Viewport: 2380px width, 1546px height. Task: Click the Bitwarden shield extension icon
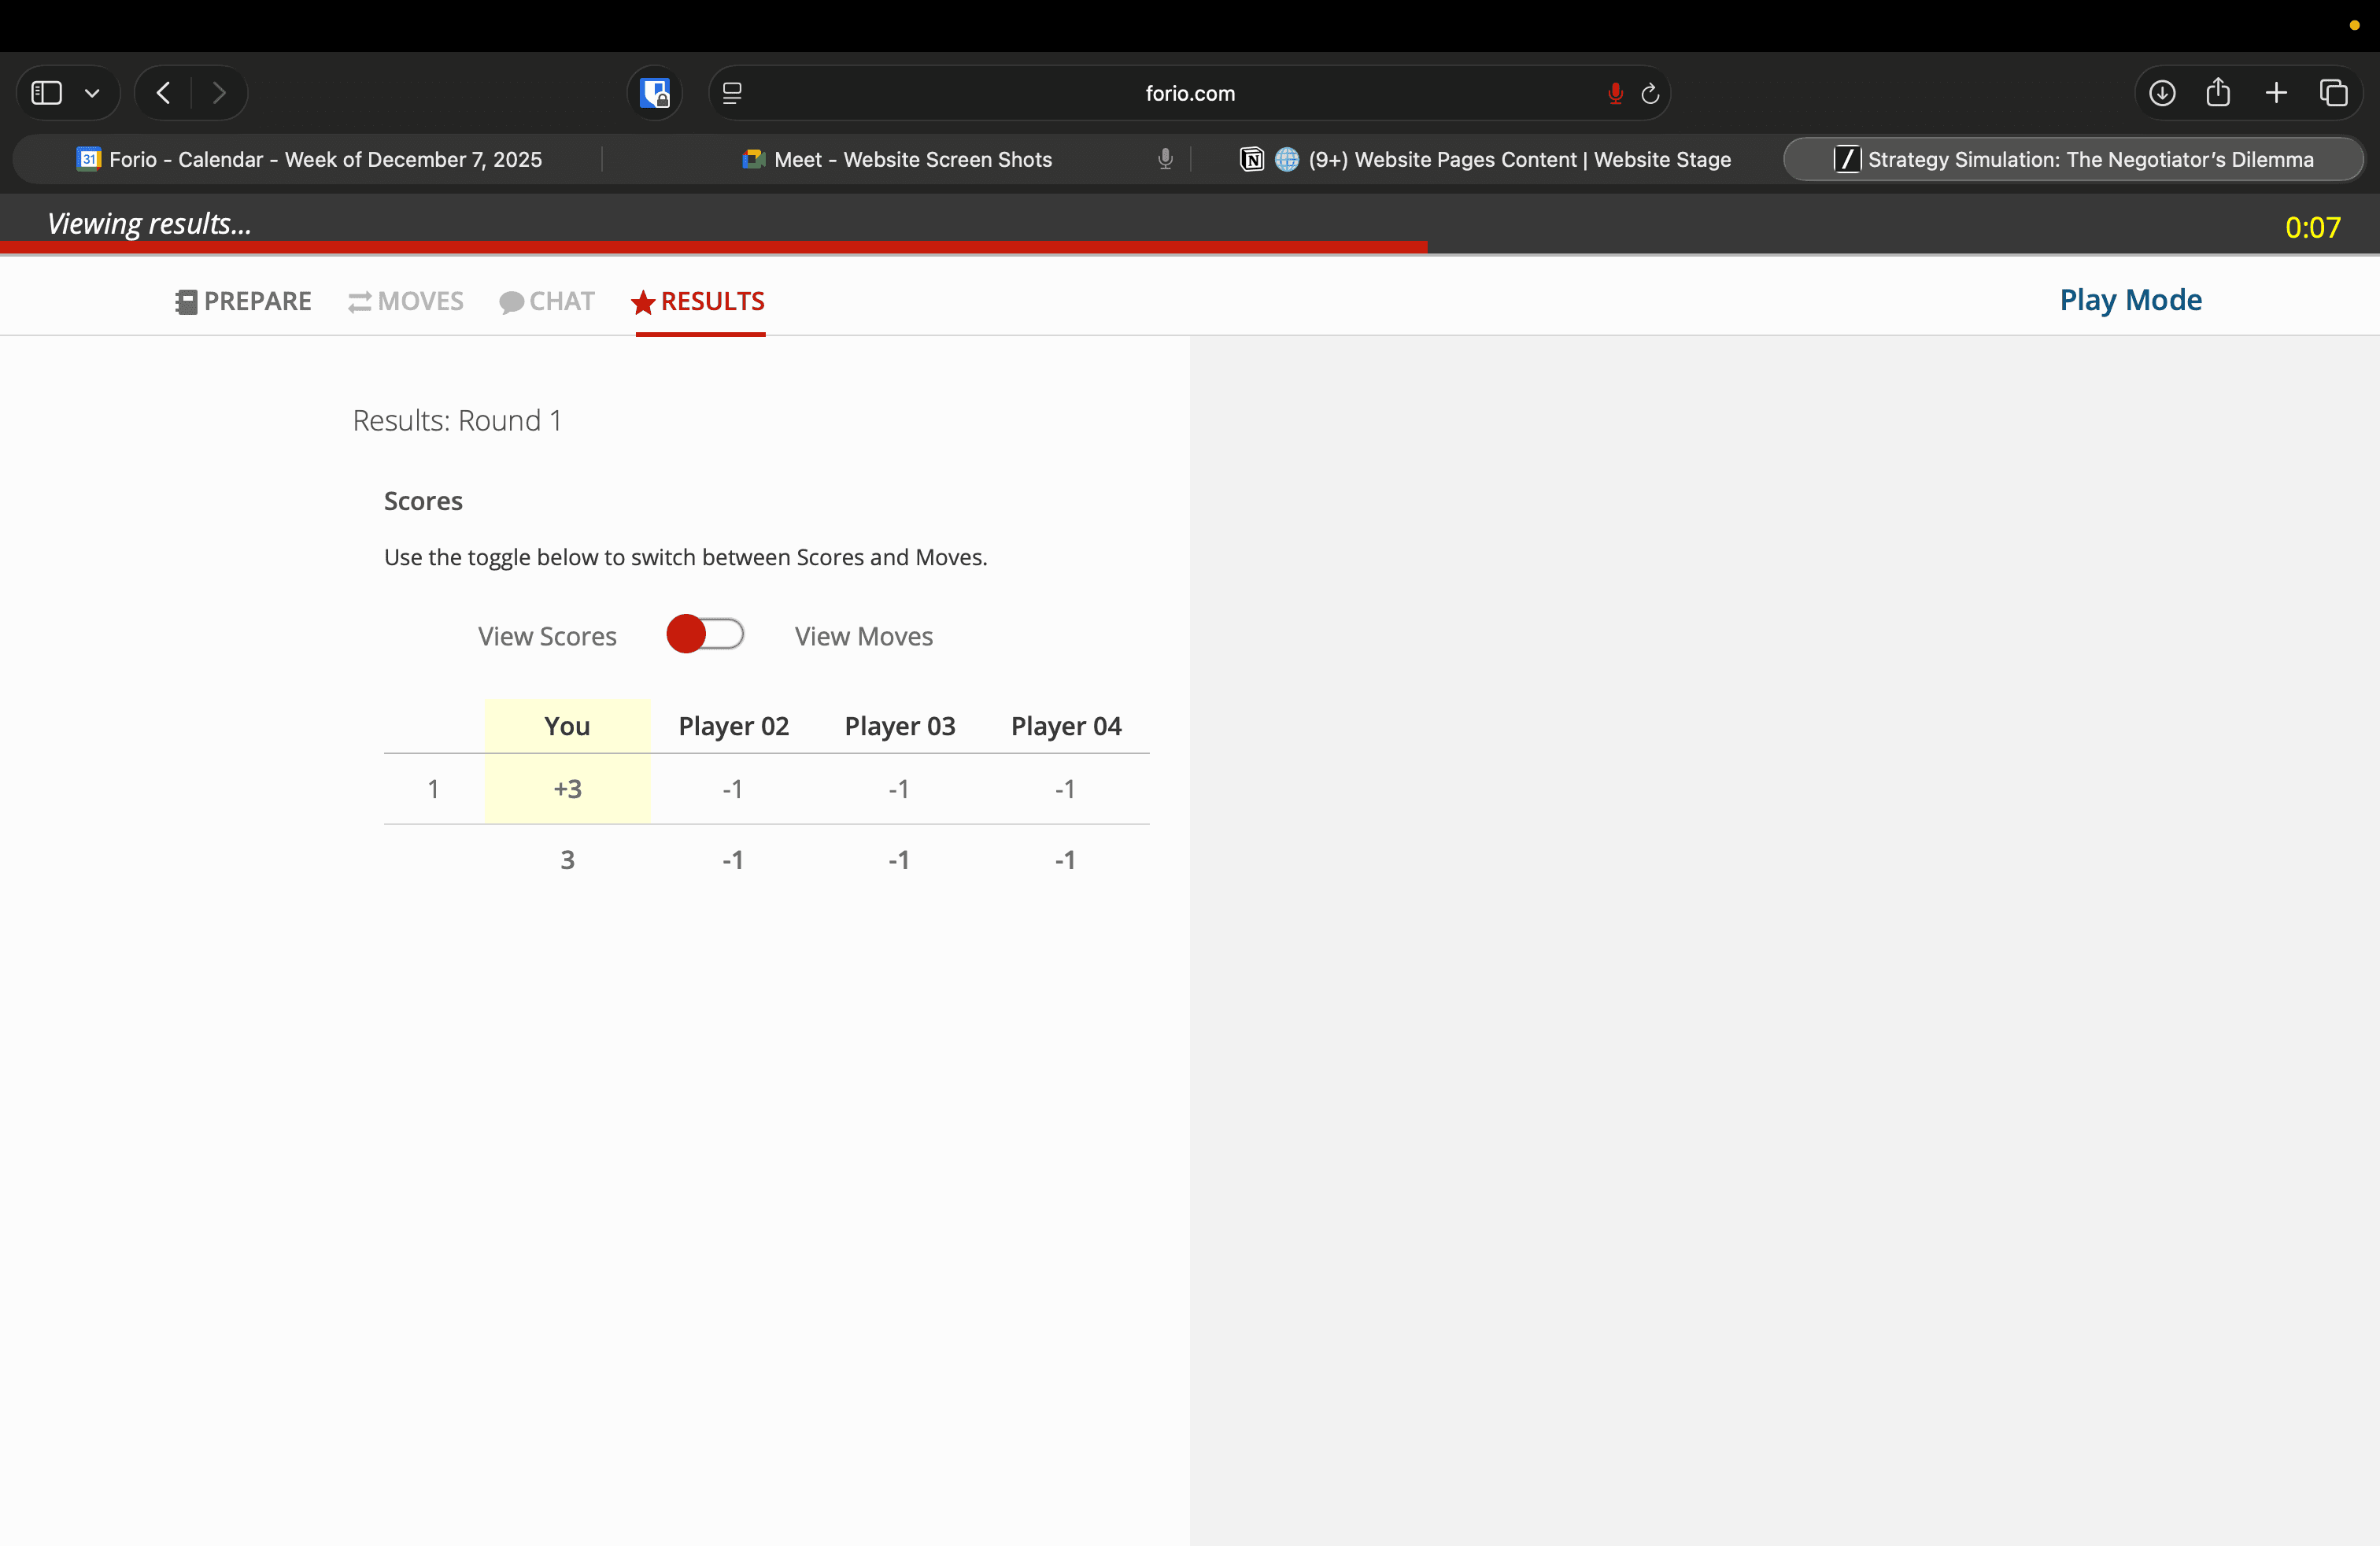click(655, 93)
